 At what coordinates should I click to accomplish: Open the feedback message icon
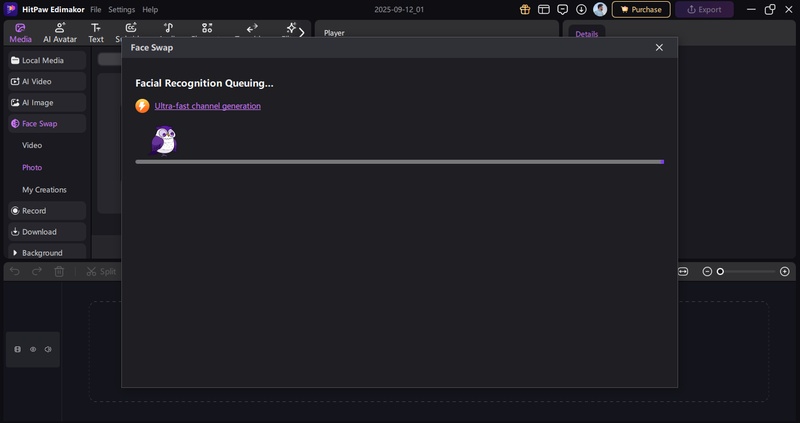pos(562,9)
